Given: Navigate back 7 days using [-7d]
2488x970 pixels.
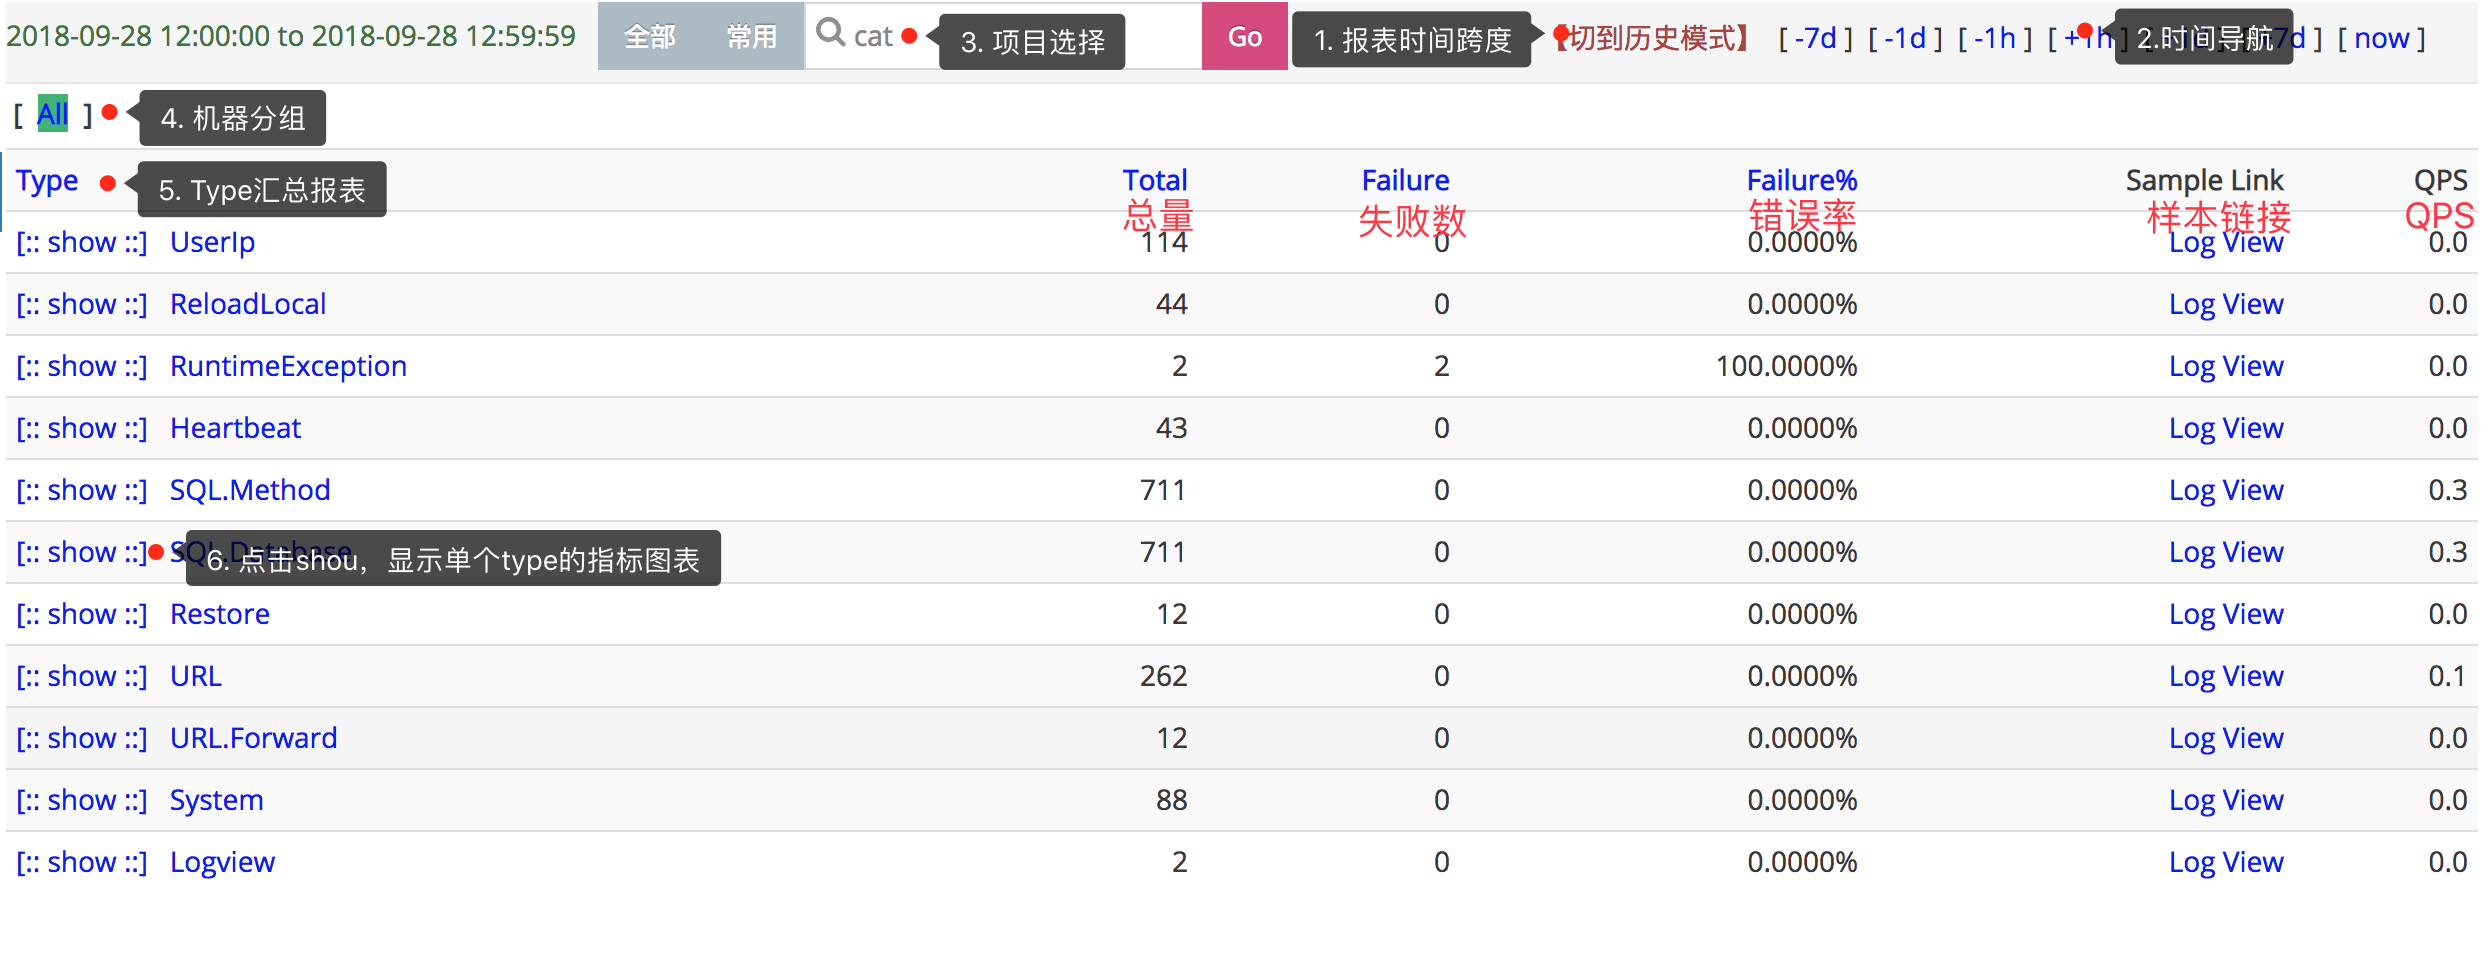Looking at the screenshot, I should coord(1815,38).
